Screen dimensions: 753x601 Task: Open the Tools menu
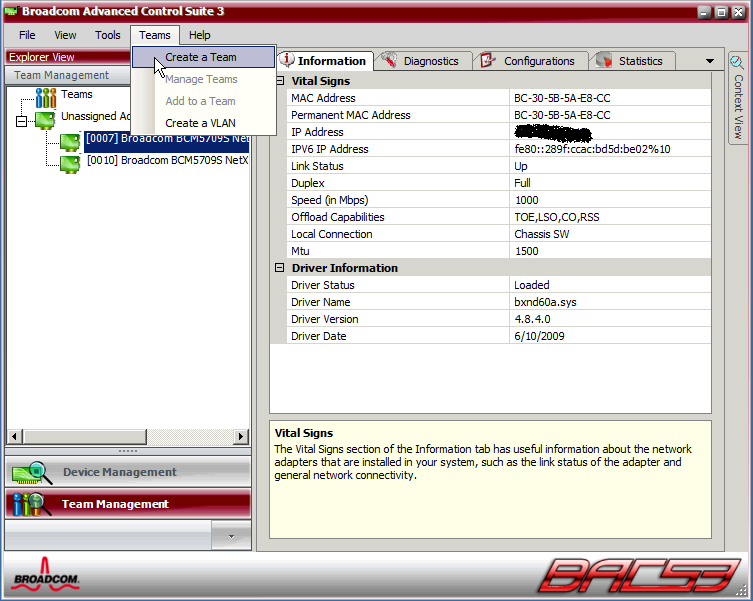108,35
